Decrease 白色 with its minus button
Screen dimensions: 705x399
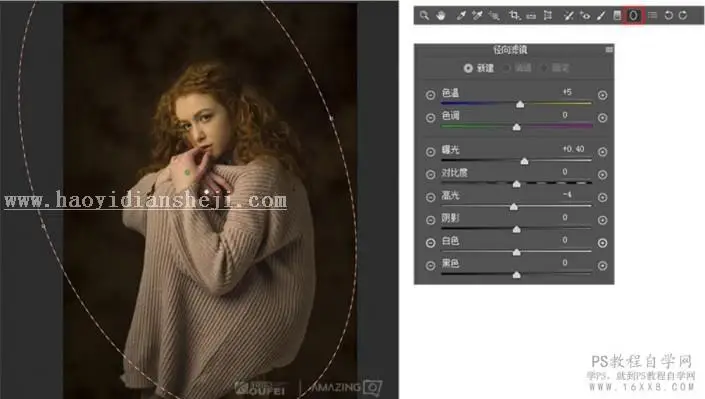[x=430, y=243]
